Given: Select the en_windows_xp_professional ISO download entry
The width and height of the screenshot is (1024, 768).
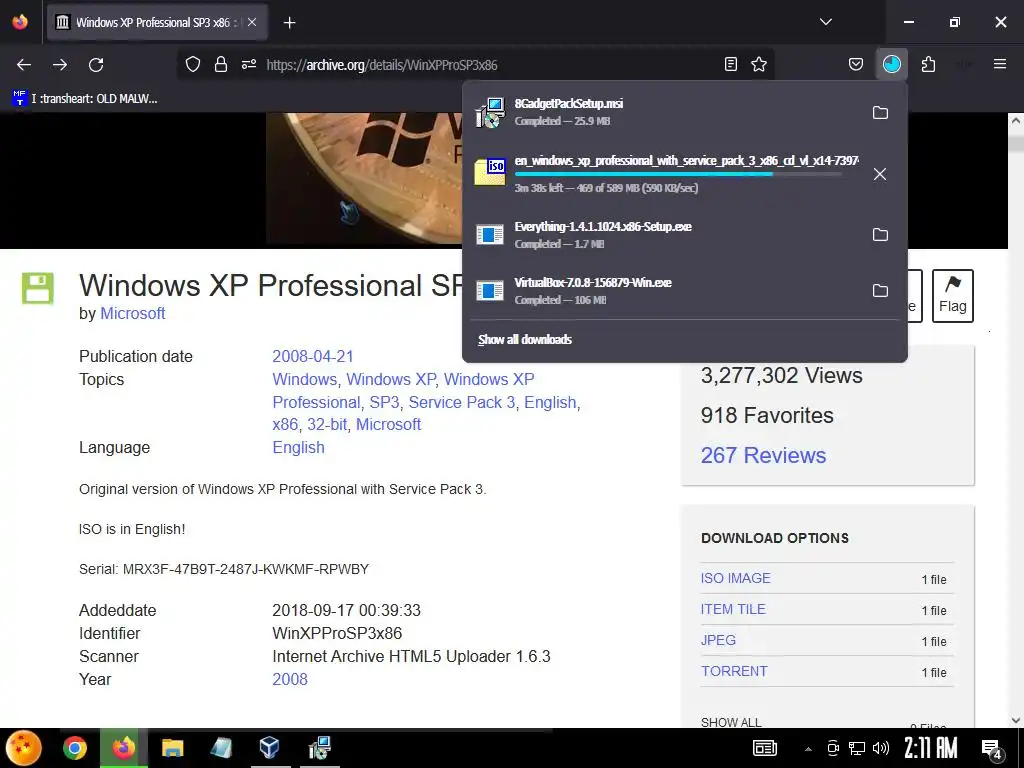Looking at the screenshot, I should point(666,174).
